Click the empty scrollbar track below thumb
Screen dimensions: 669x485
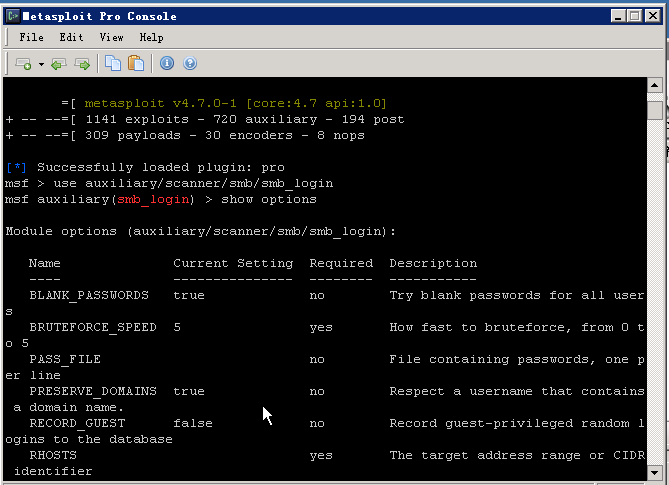pos(654,292)
